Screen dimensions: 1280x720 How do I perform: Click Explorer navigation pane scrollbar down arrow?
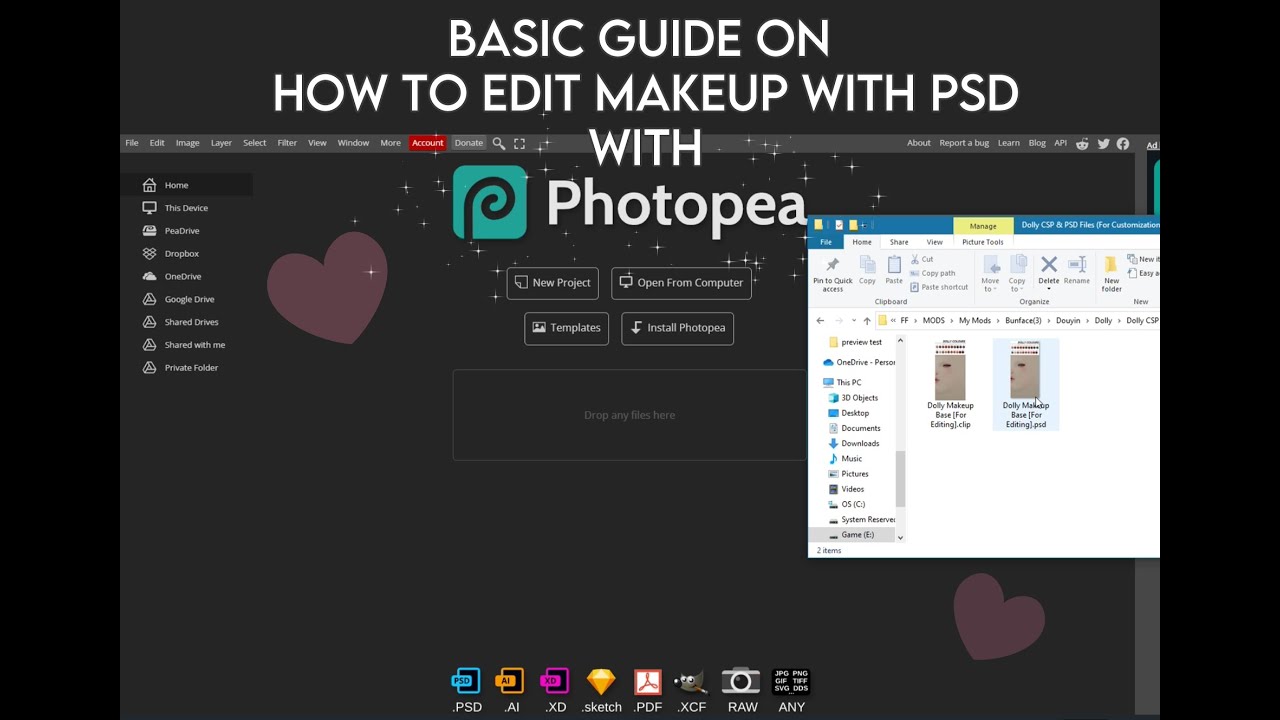click(x=900, y=537)
